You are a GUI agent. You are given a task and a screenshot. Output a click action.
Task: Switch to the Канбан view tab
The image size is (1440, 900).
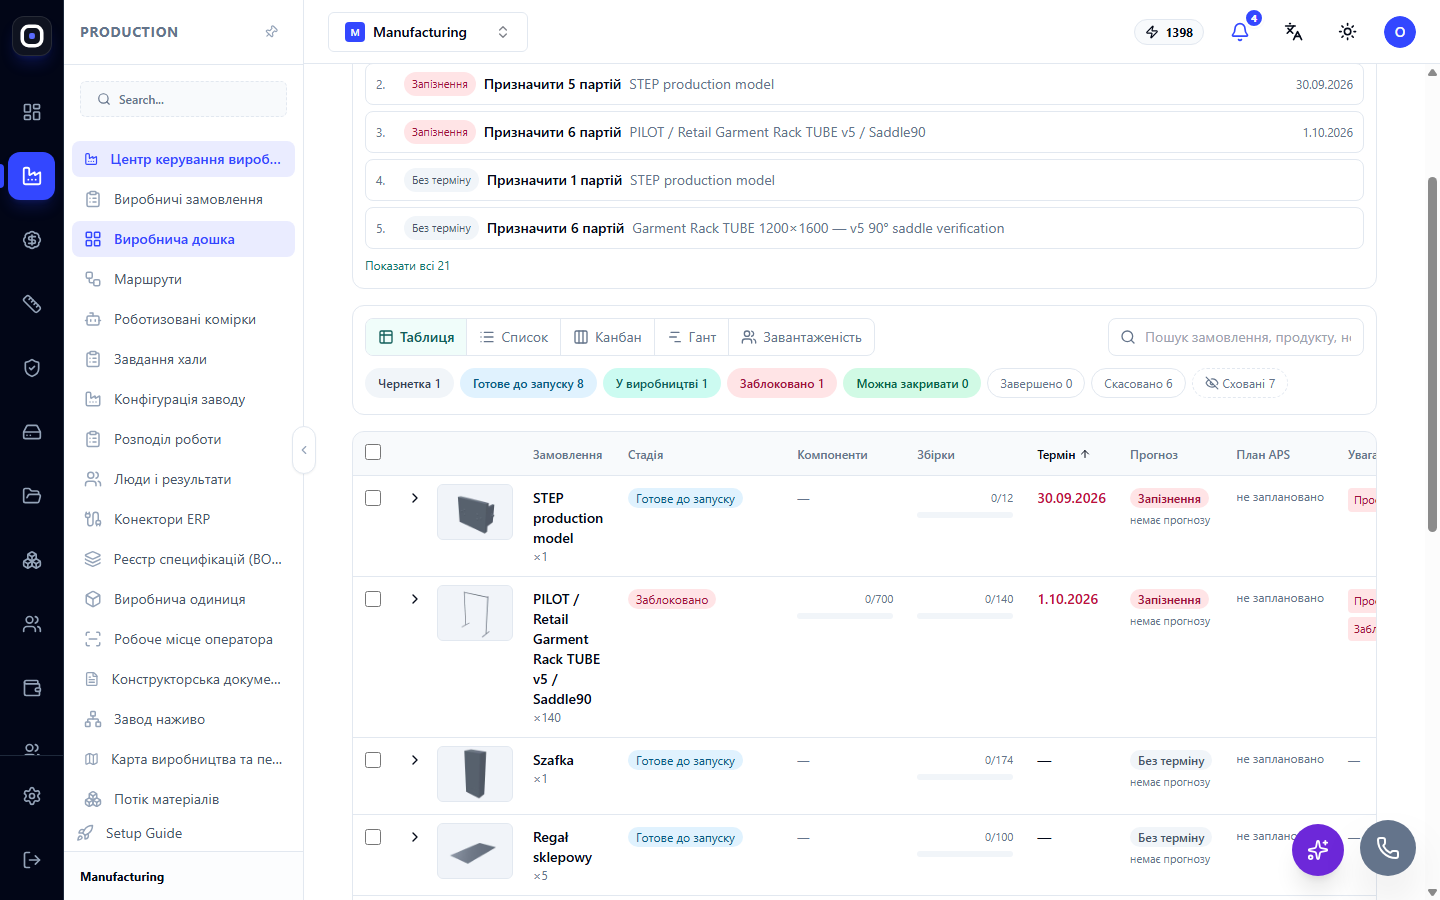(x=608, y=337)
